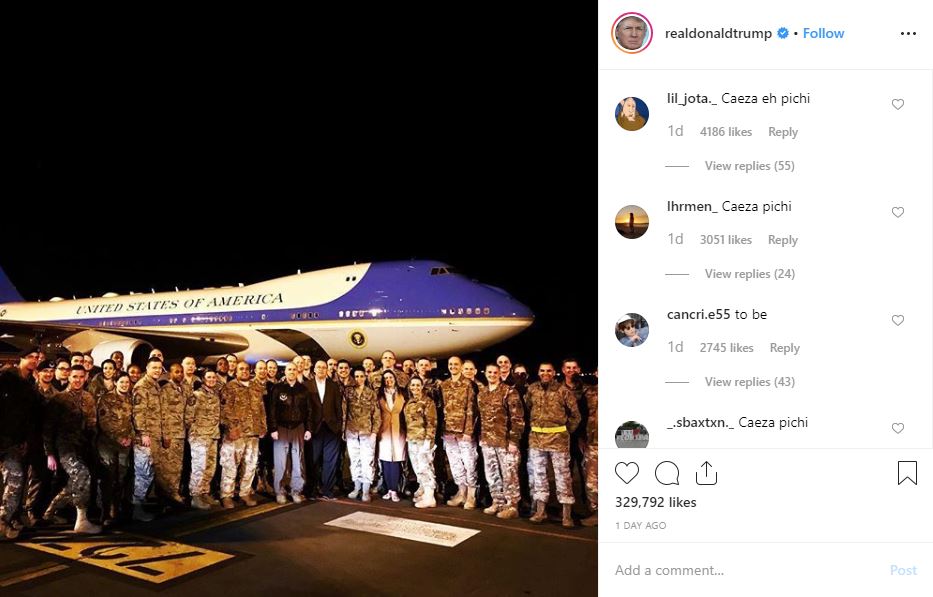
Task: Expand View replies (43)
Action: coord(749,382)
